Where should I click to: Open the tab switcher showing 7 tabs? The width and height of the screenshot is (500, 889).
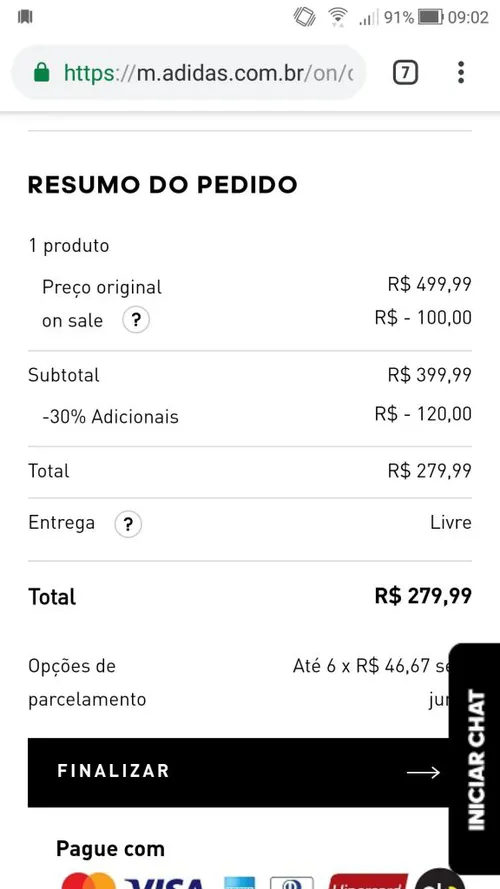pos(405,73)
